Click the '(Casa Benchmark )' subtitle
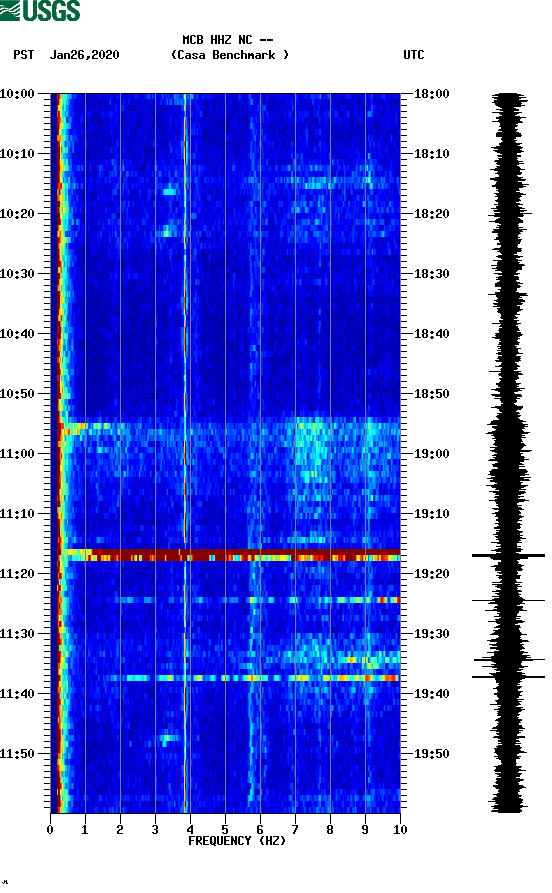The height and width of the screenshot is (893, 552). [x=230, y=55]
